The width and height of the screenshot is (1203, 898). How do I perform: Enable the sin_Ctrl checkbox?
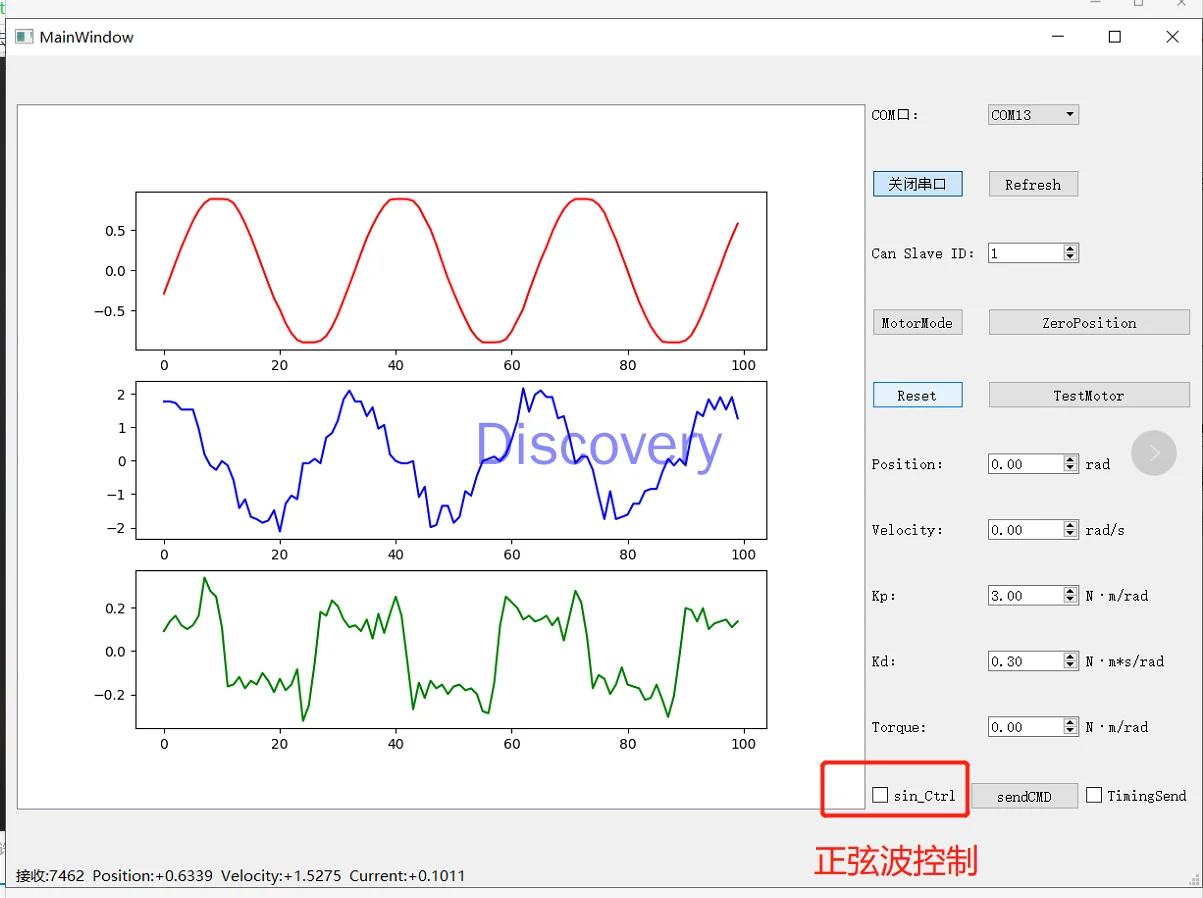click(x=880, y=795)
